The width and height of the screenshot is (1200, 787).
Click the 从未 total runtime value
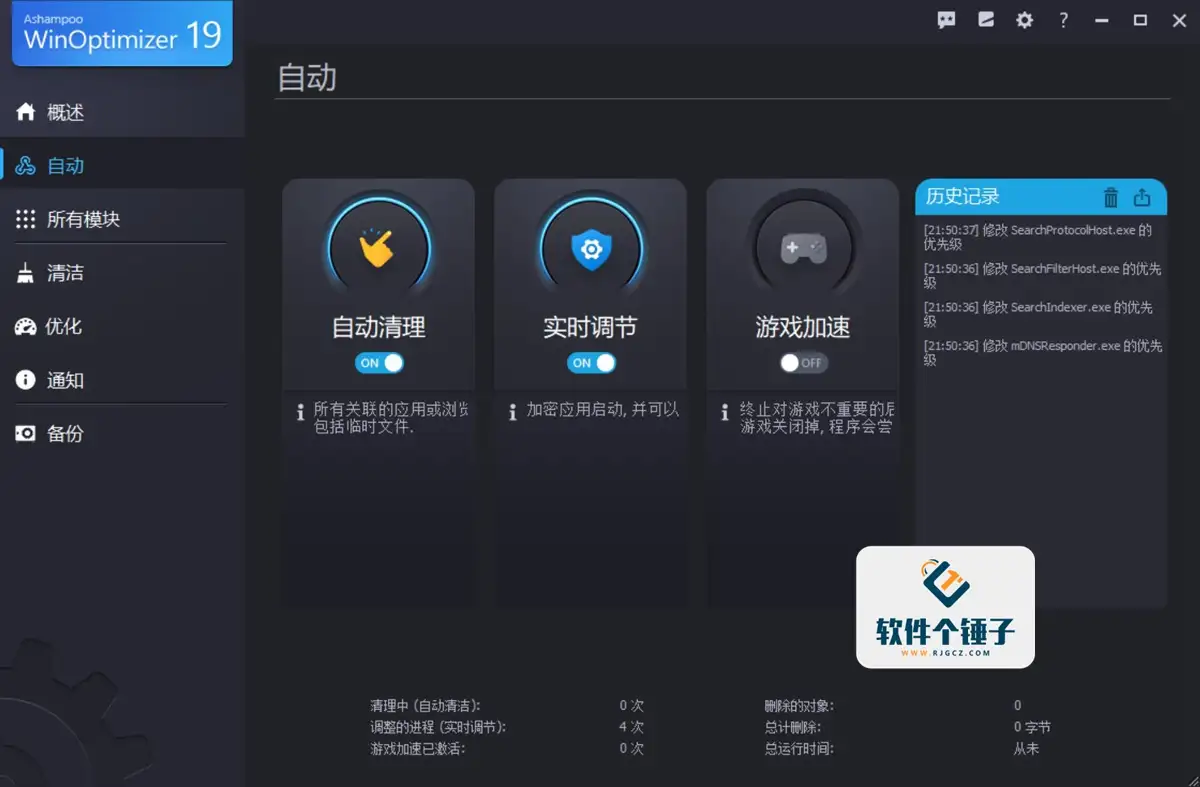[x=1026, y=748]
